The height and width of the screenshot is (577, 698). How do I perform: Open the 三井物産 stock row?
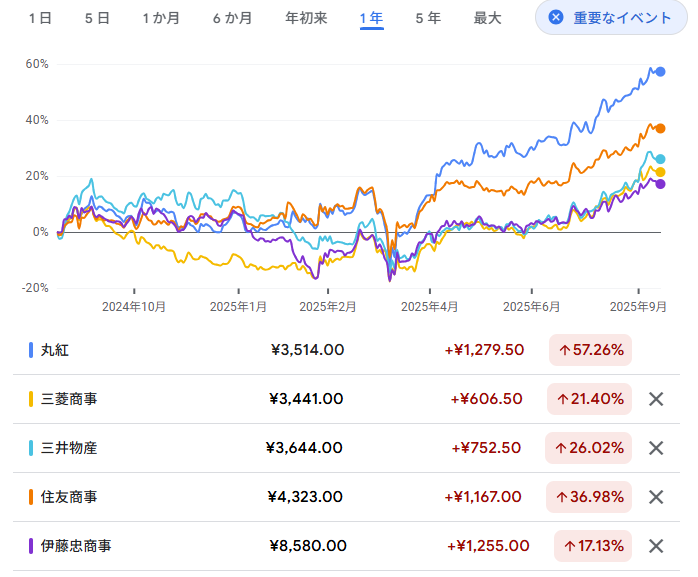pos(346,448)
